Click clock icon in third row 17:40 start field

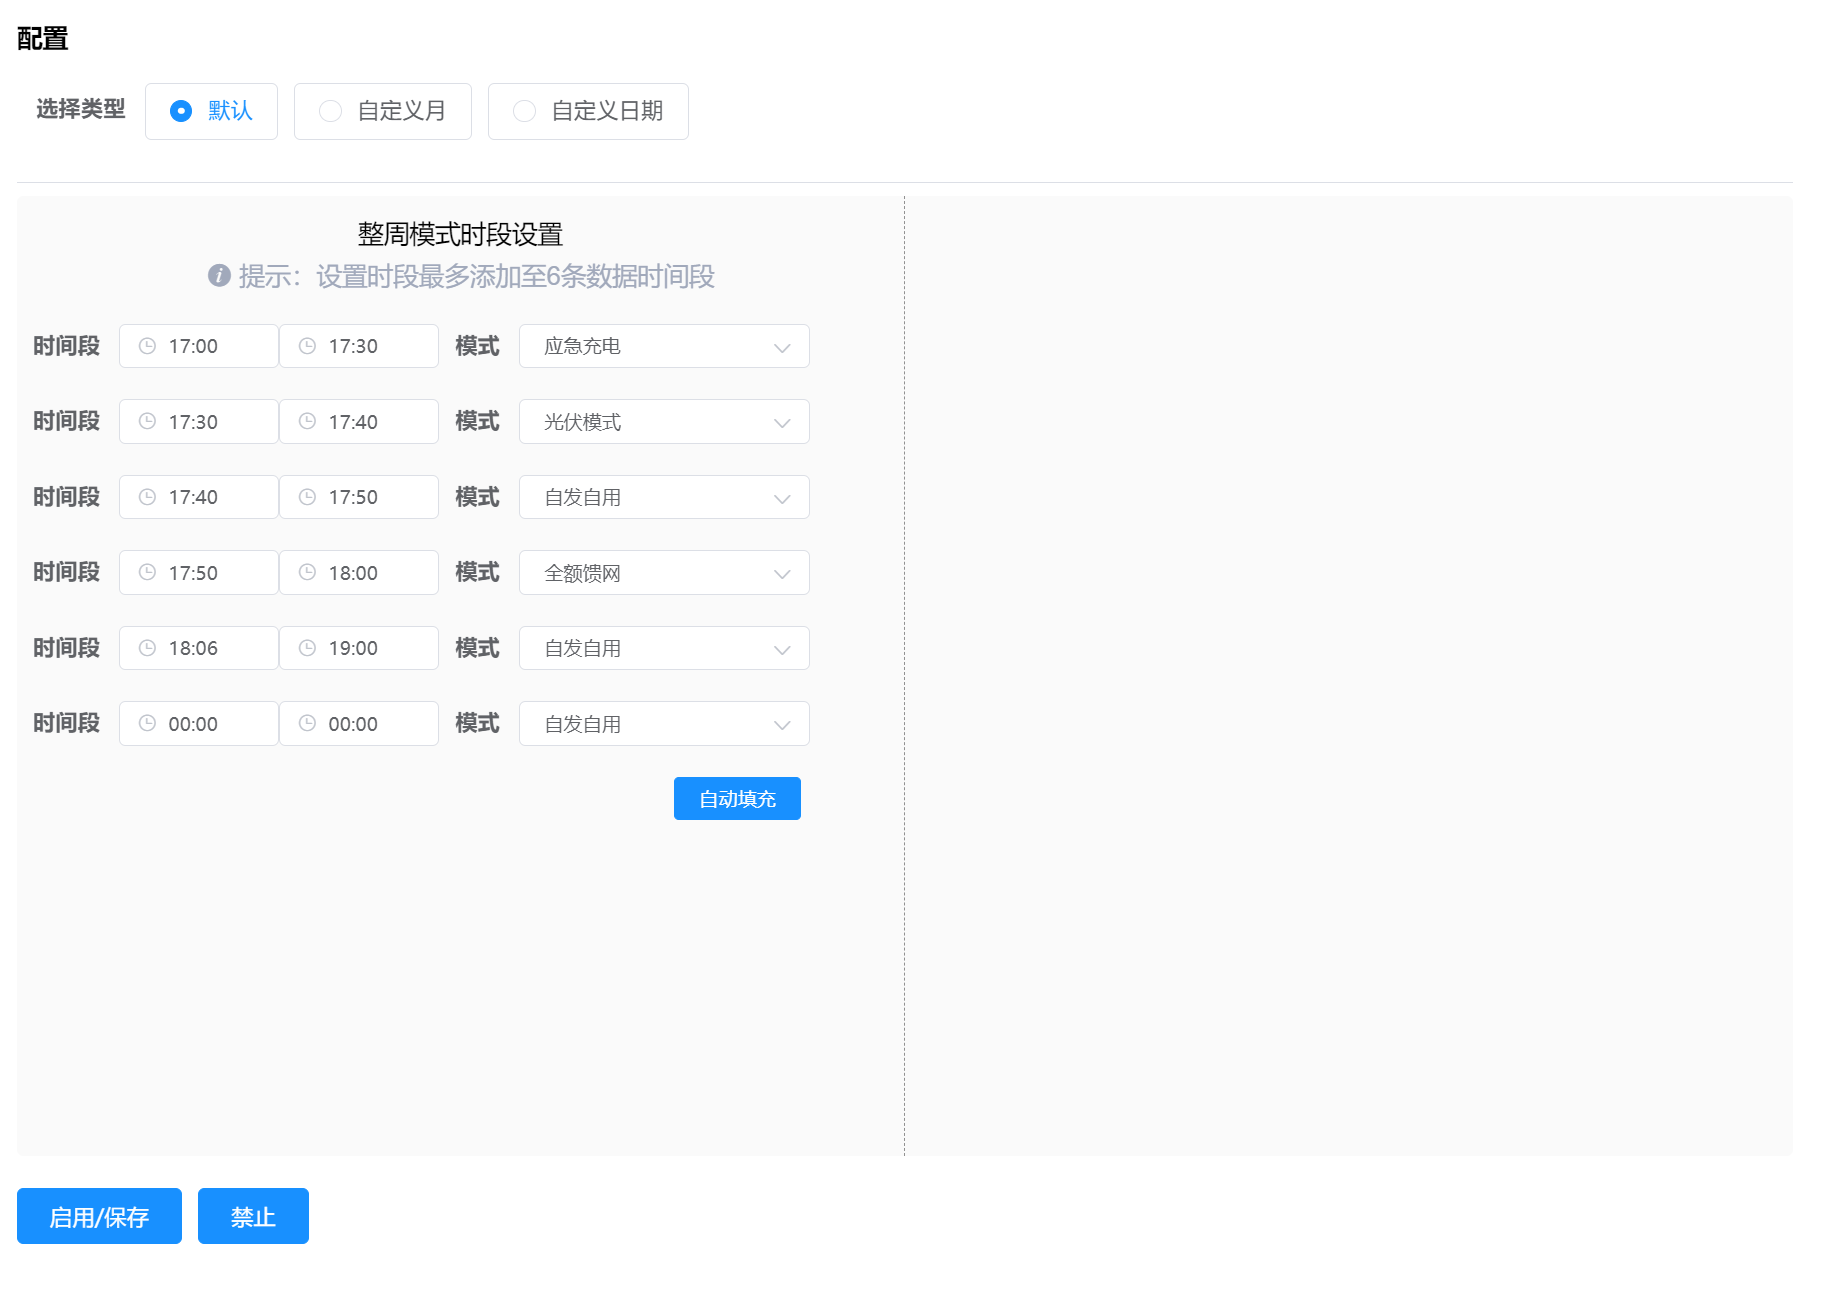[x=147, y=497]
